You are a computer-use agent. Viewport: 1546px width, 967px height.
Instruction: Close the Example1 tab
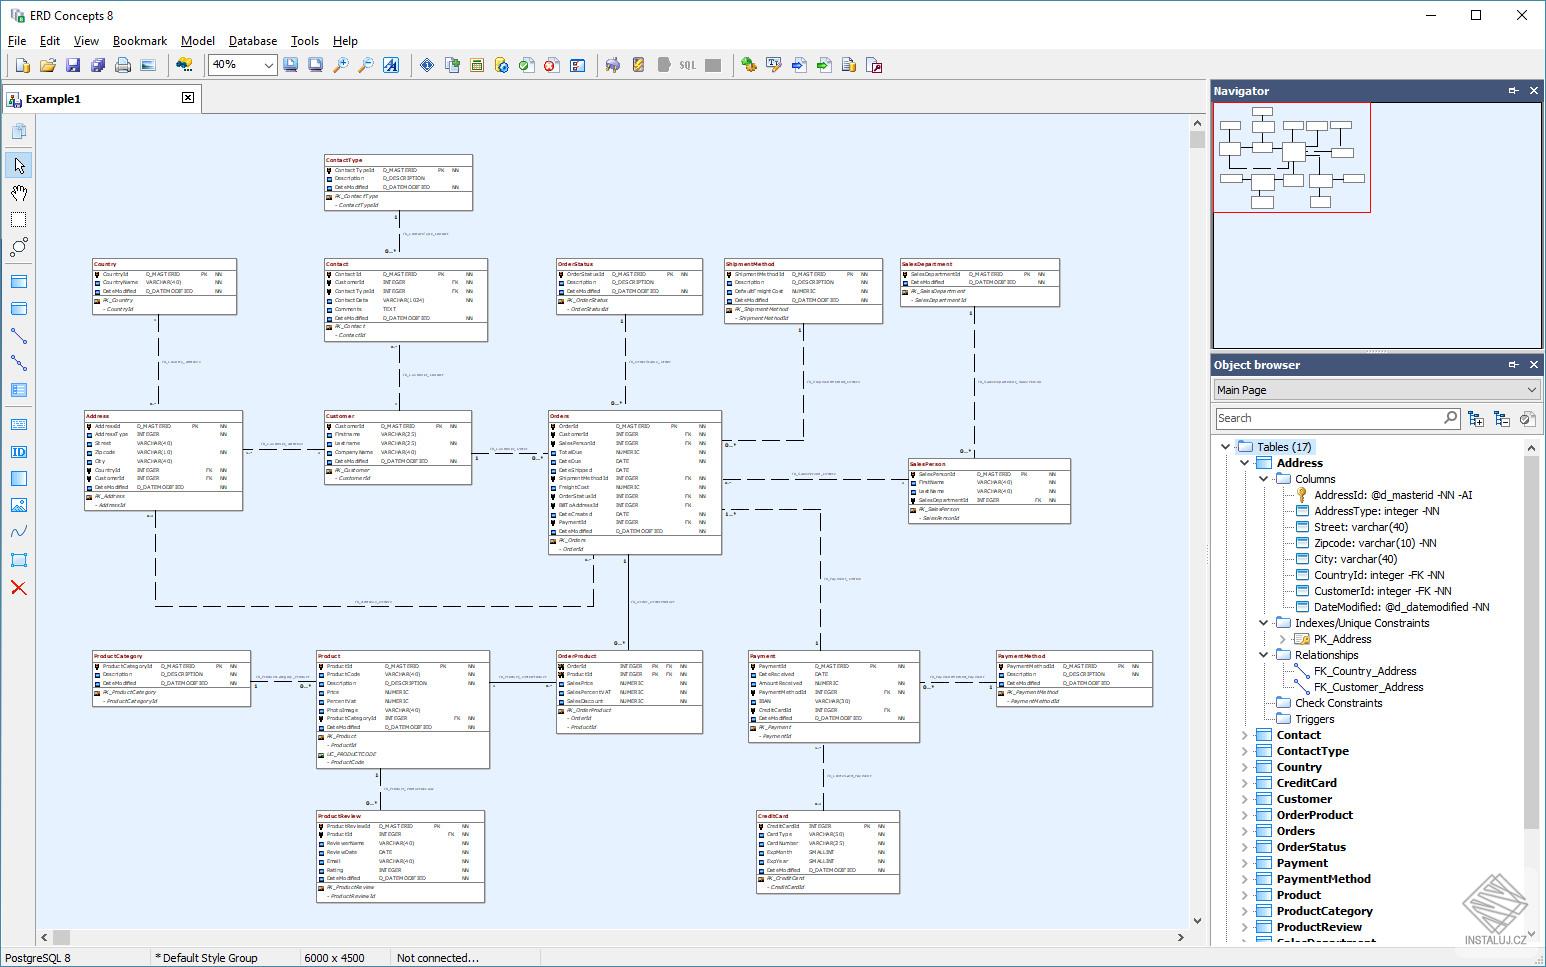click(188, 98)
